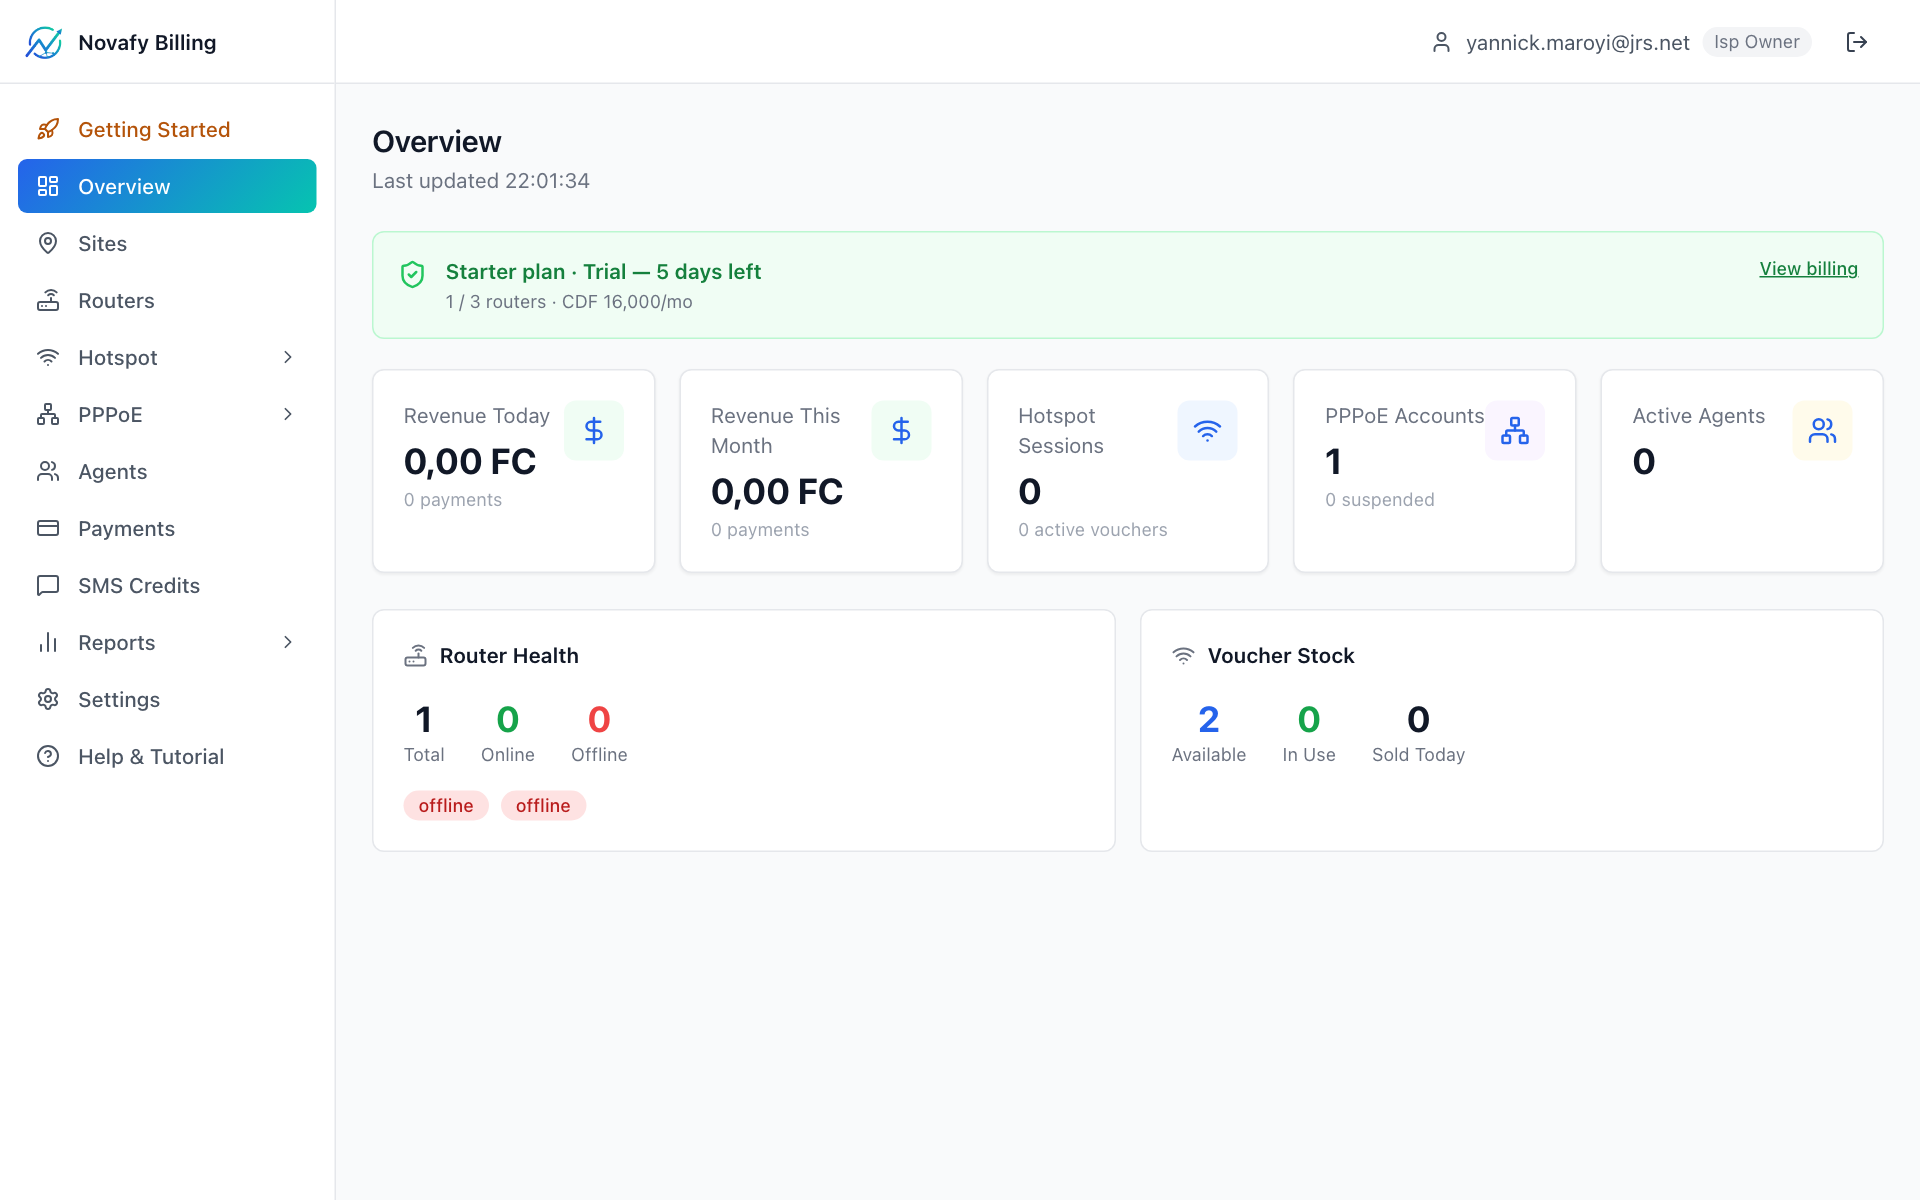Click the Online routers count
Image resolution: width=1920 pixels, height=1200 pixels.
(508, 719)
